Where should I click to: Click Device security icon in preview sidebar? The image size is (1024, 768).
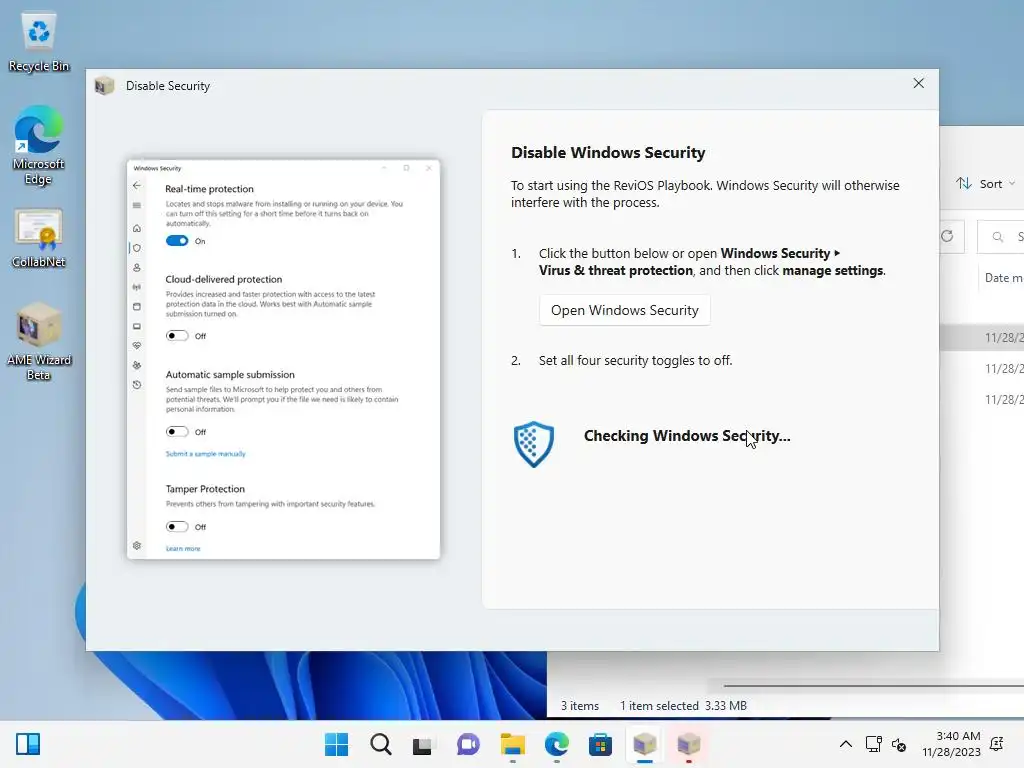click(x=136, y=326)
